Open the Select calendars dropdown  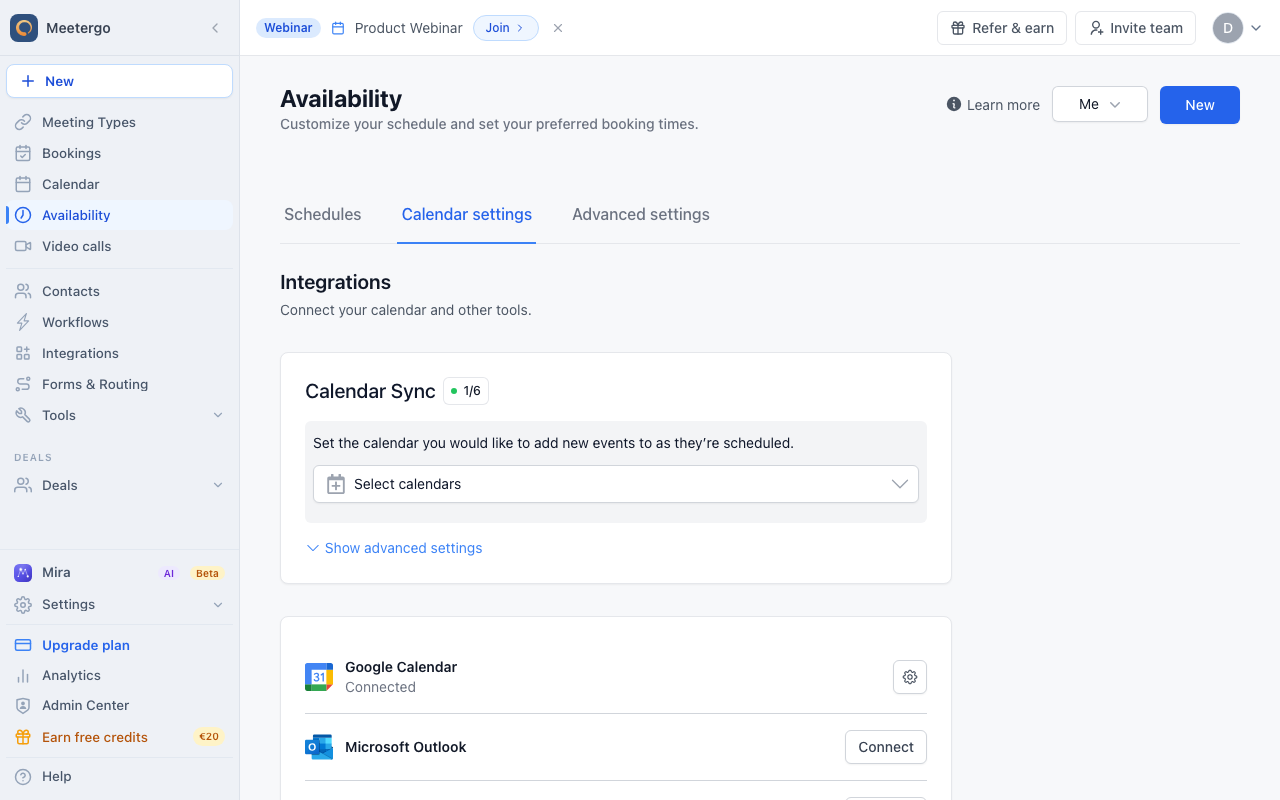point(616,484)
